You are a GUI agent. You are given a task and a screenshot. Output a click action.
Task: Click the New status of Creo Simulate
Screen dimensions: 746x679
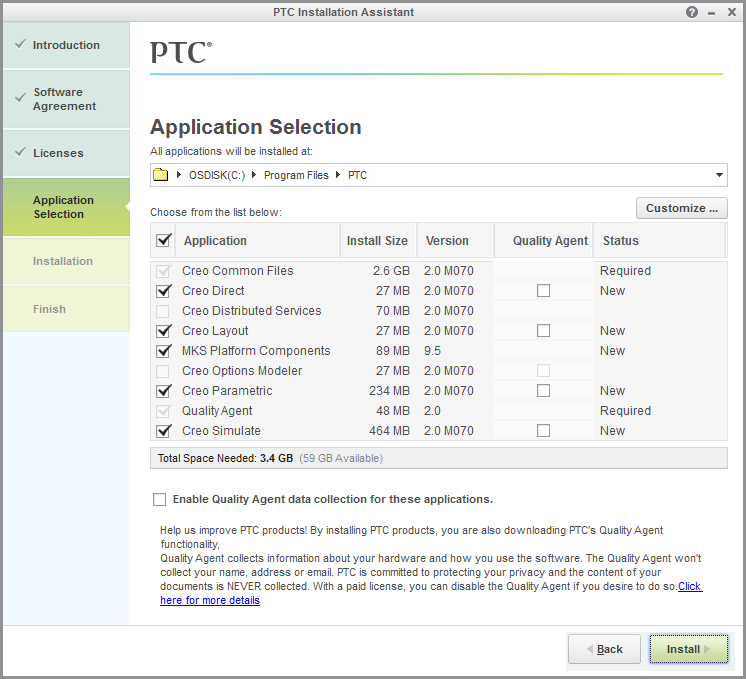tap(612, 431)
